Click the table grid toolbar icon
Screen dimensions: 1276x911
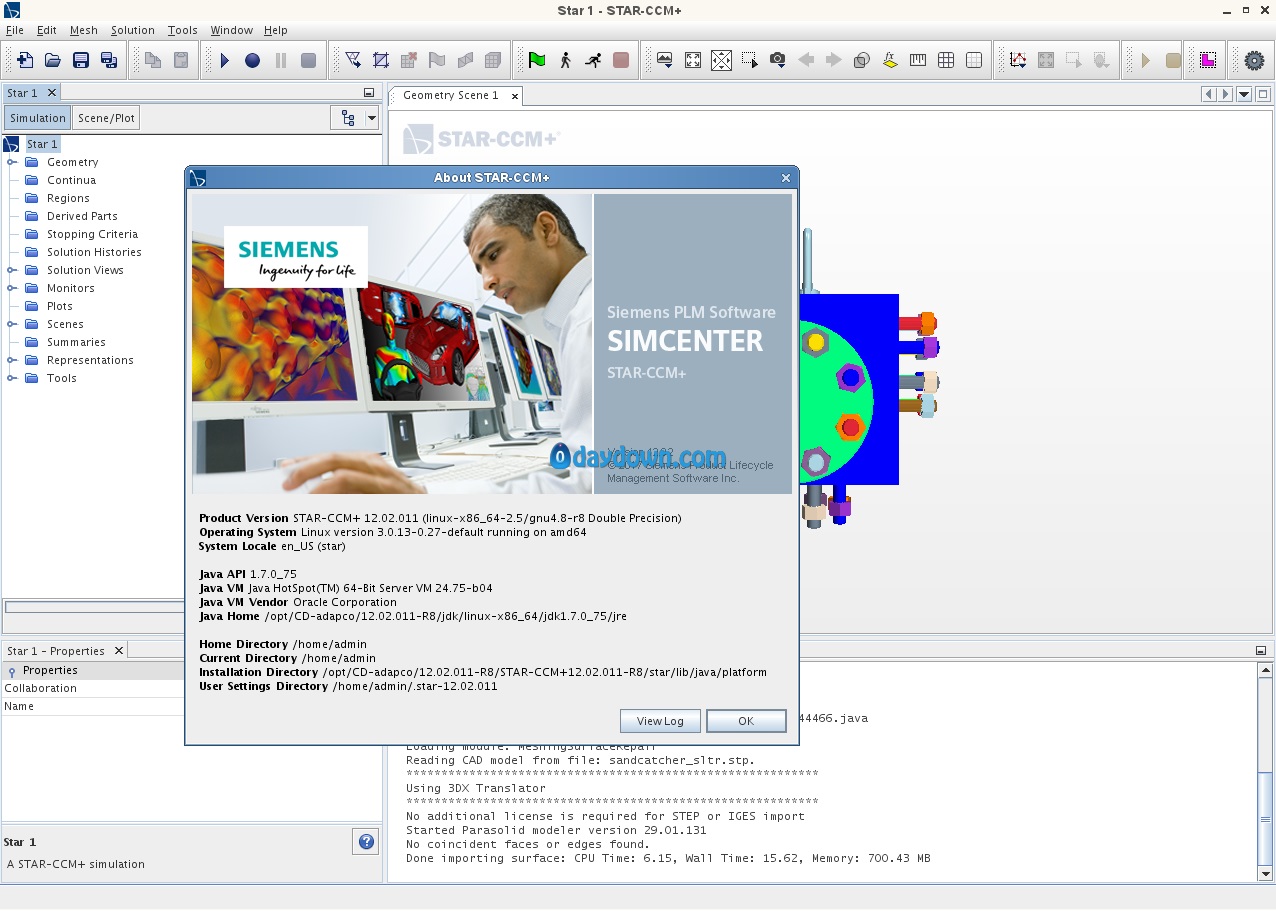tap(946, 60)
